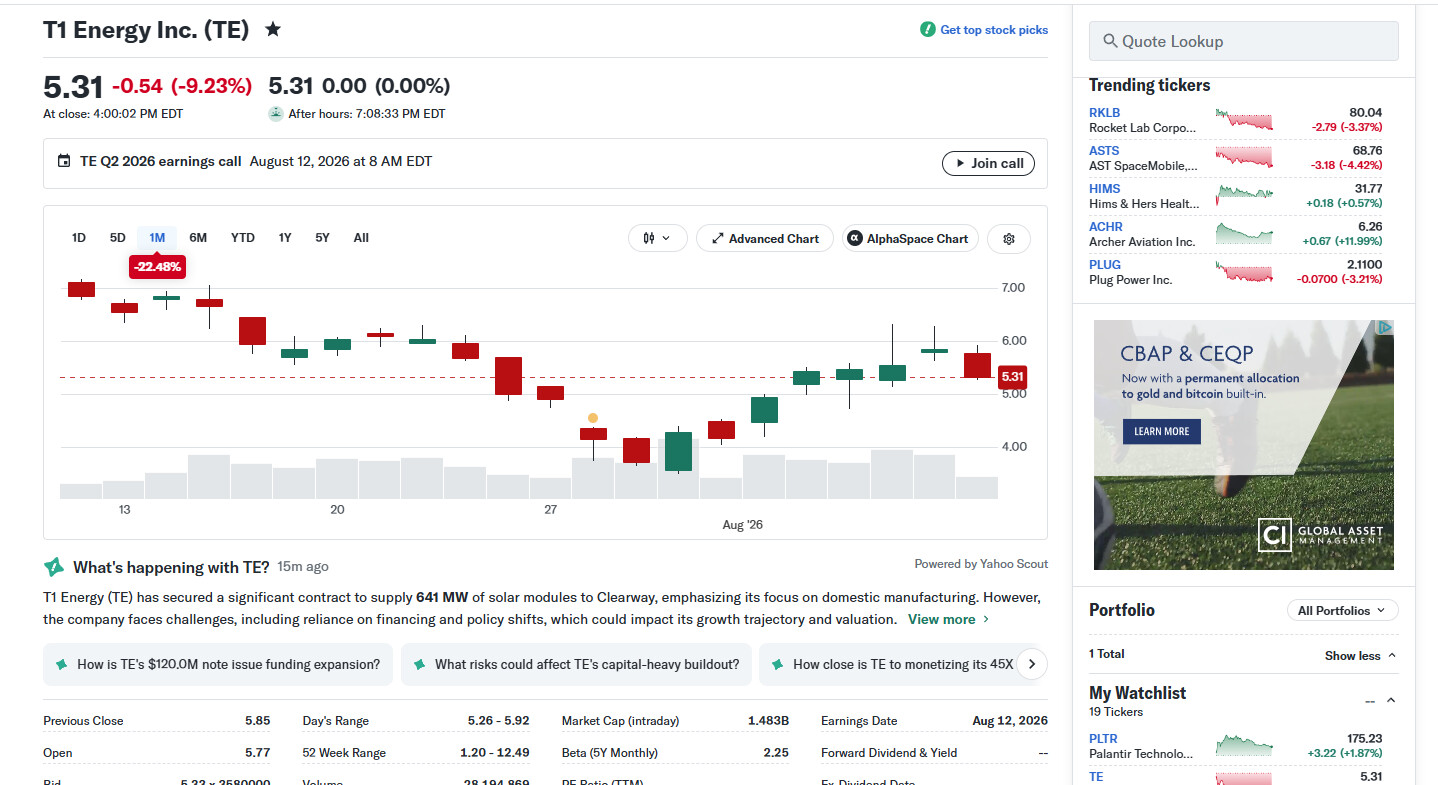The width and height of the screenshot is (1438, 785).
Task: Open the ACHR sparkline chart
Action: 1244,234
